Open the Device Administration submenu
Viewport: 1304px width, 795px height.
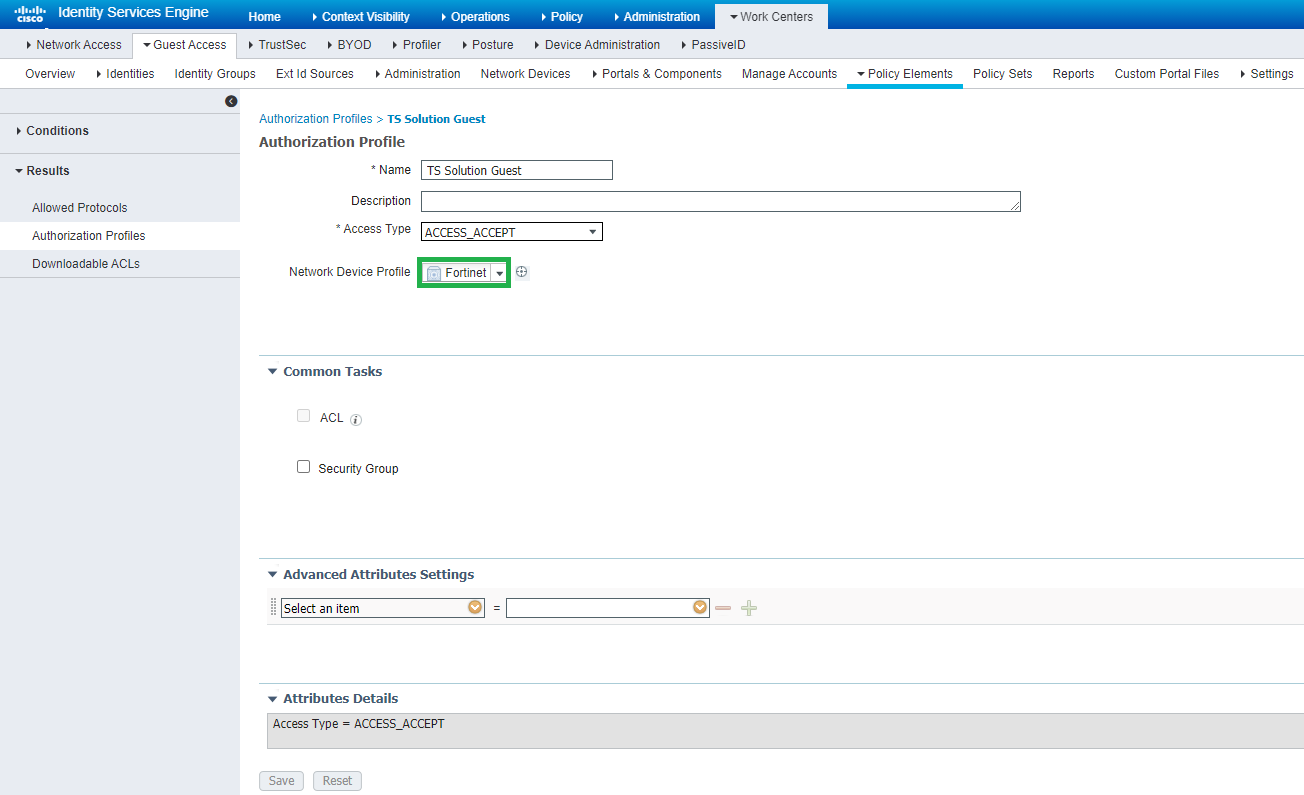[x=597, y=45]
